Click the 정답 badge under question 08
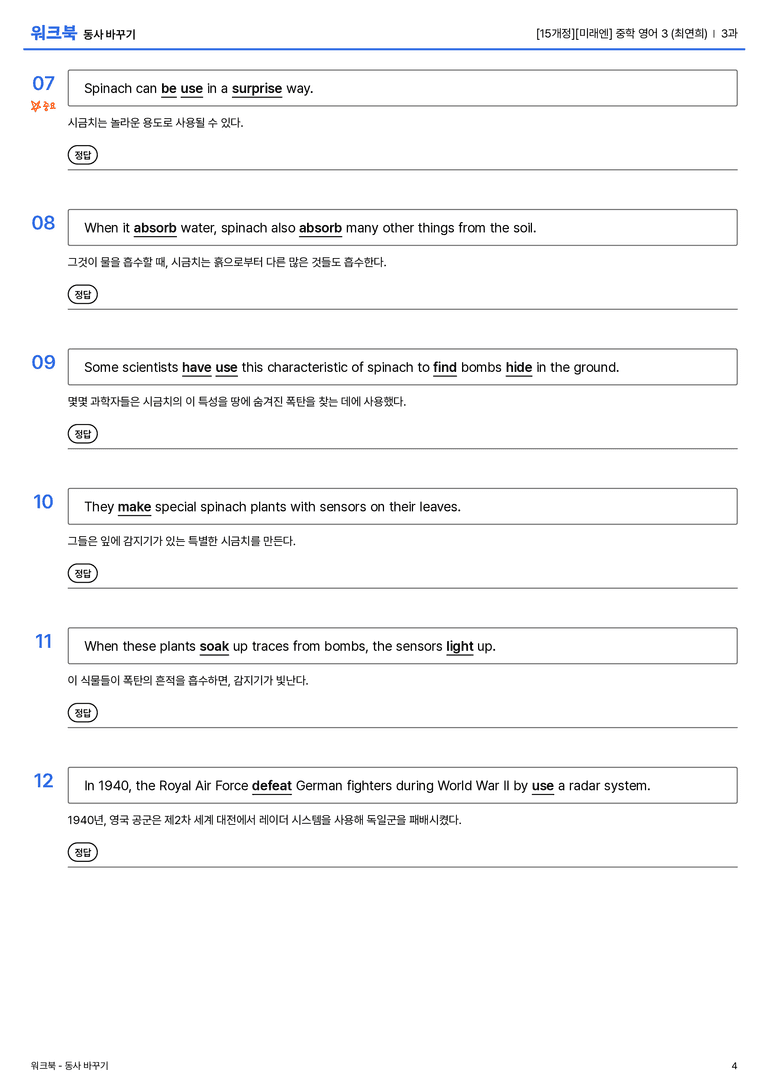This screenshot has width=768, height=1087. [82, 294]
